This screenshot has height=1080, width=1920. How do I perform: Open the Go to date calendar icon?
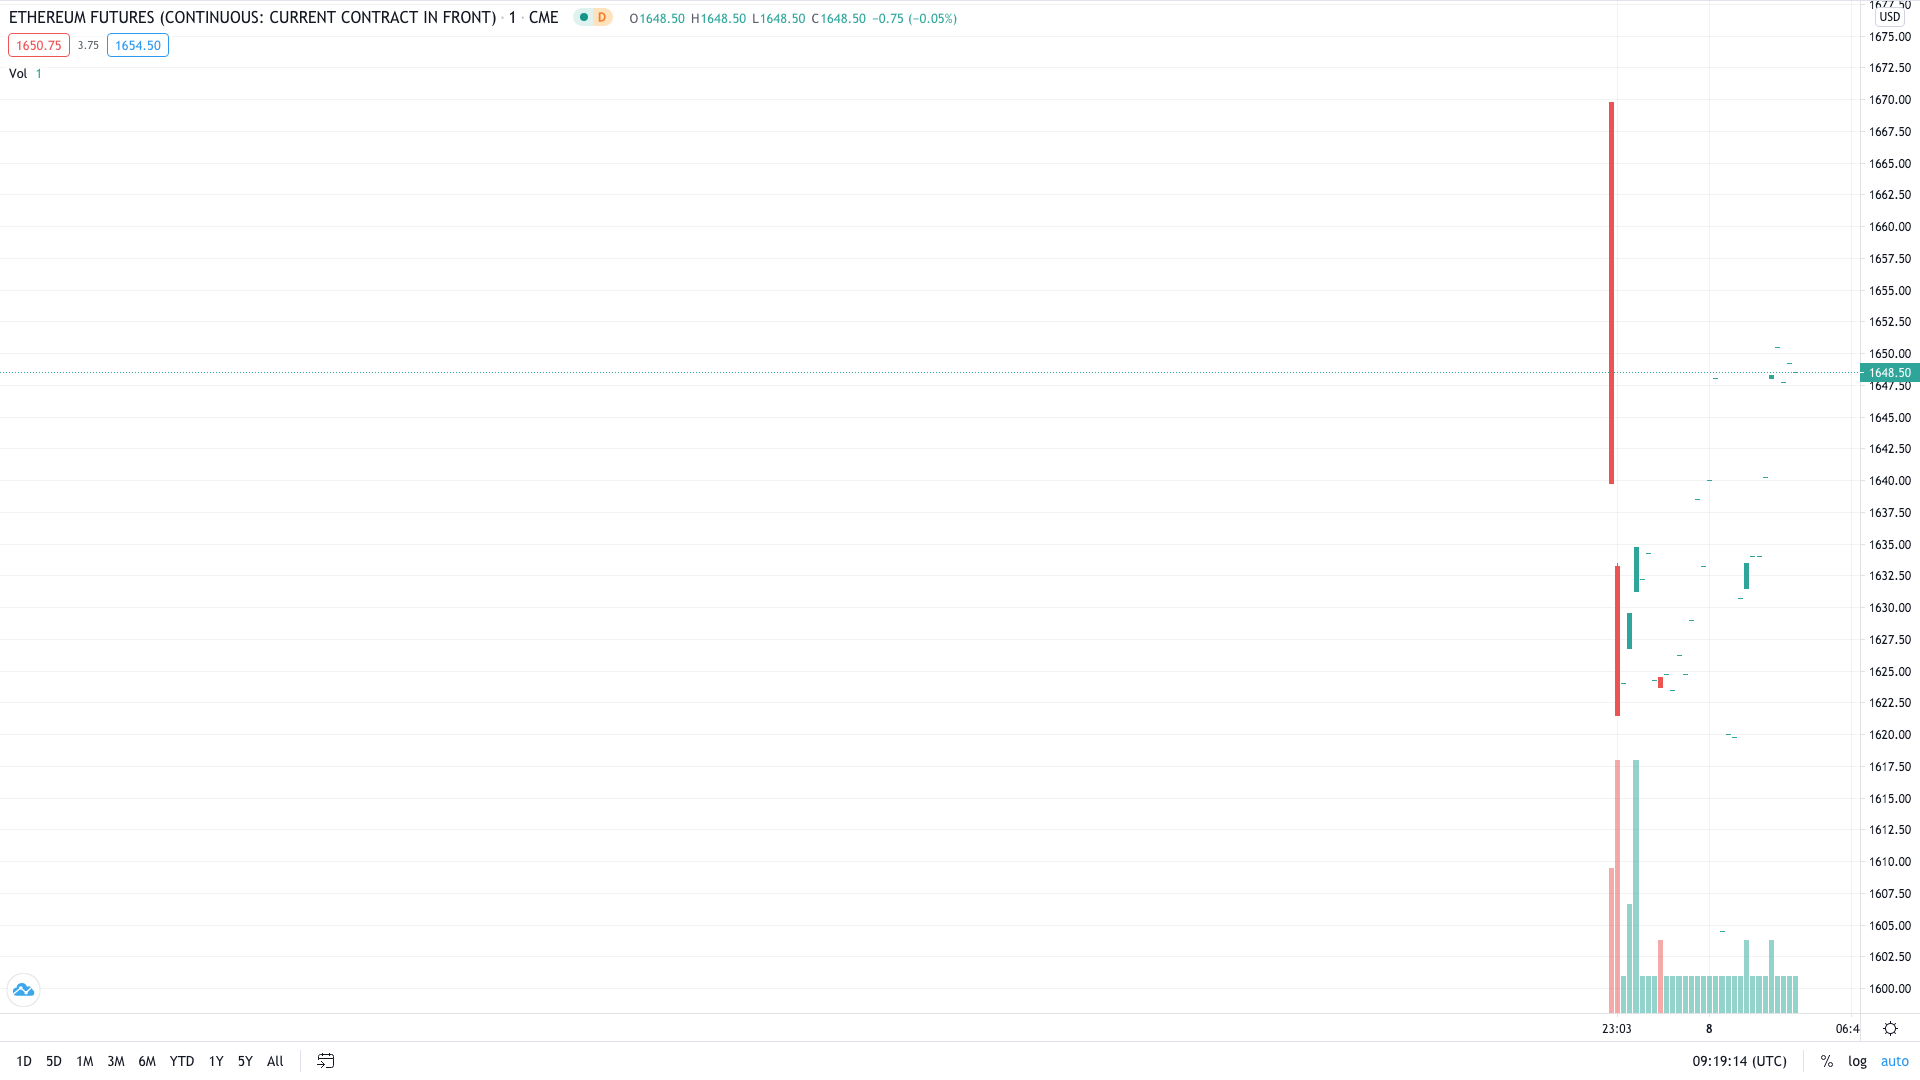click(326, 1061)
